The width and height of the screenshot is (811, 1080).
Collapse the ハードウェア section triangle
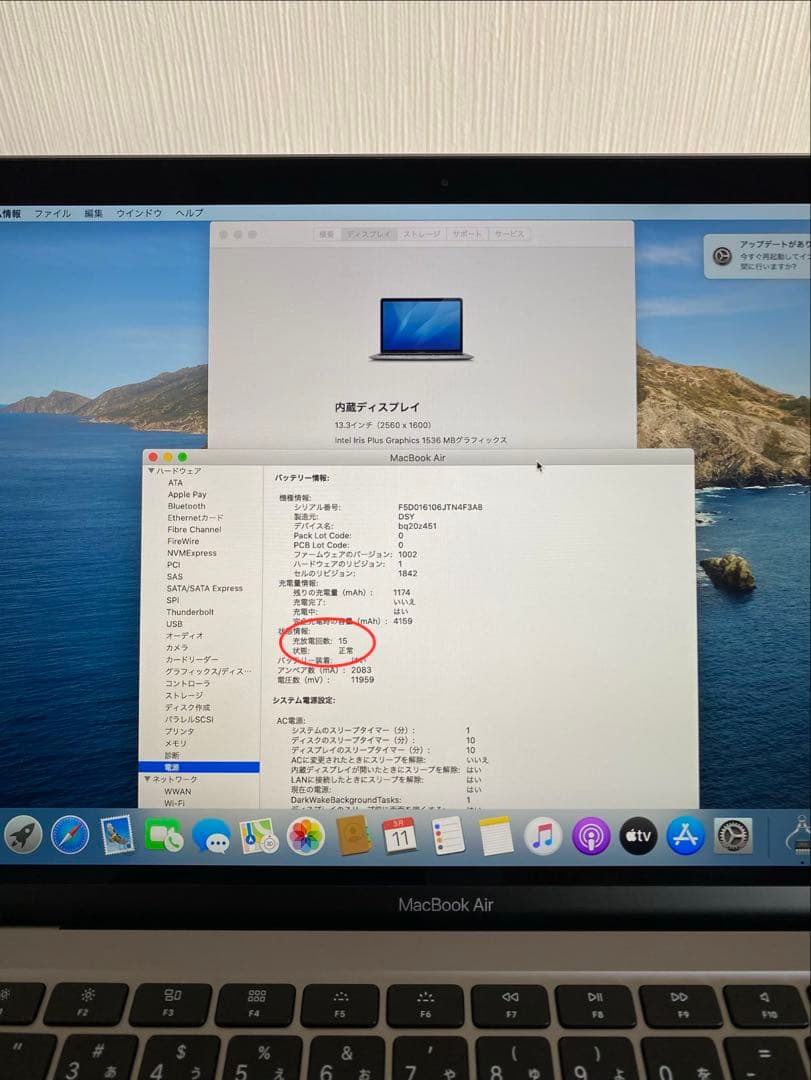coord(151,470)
